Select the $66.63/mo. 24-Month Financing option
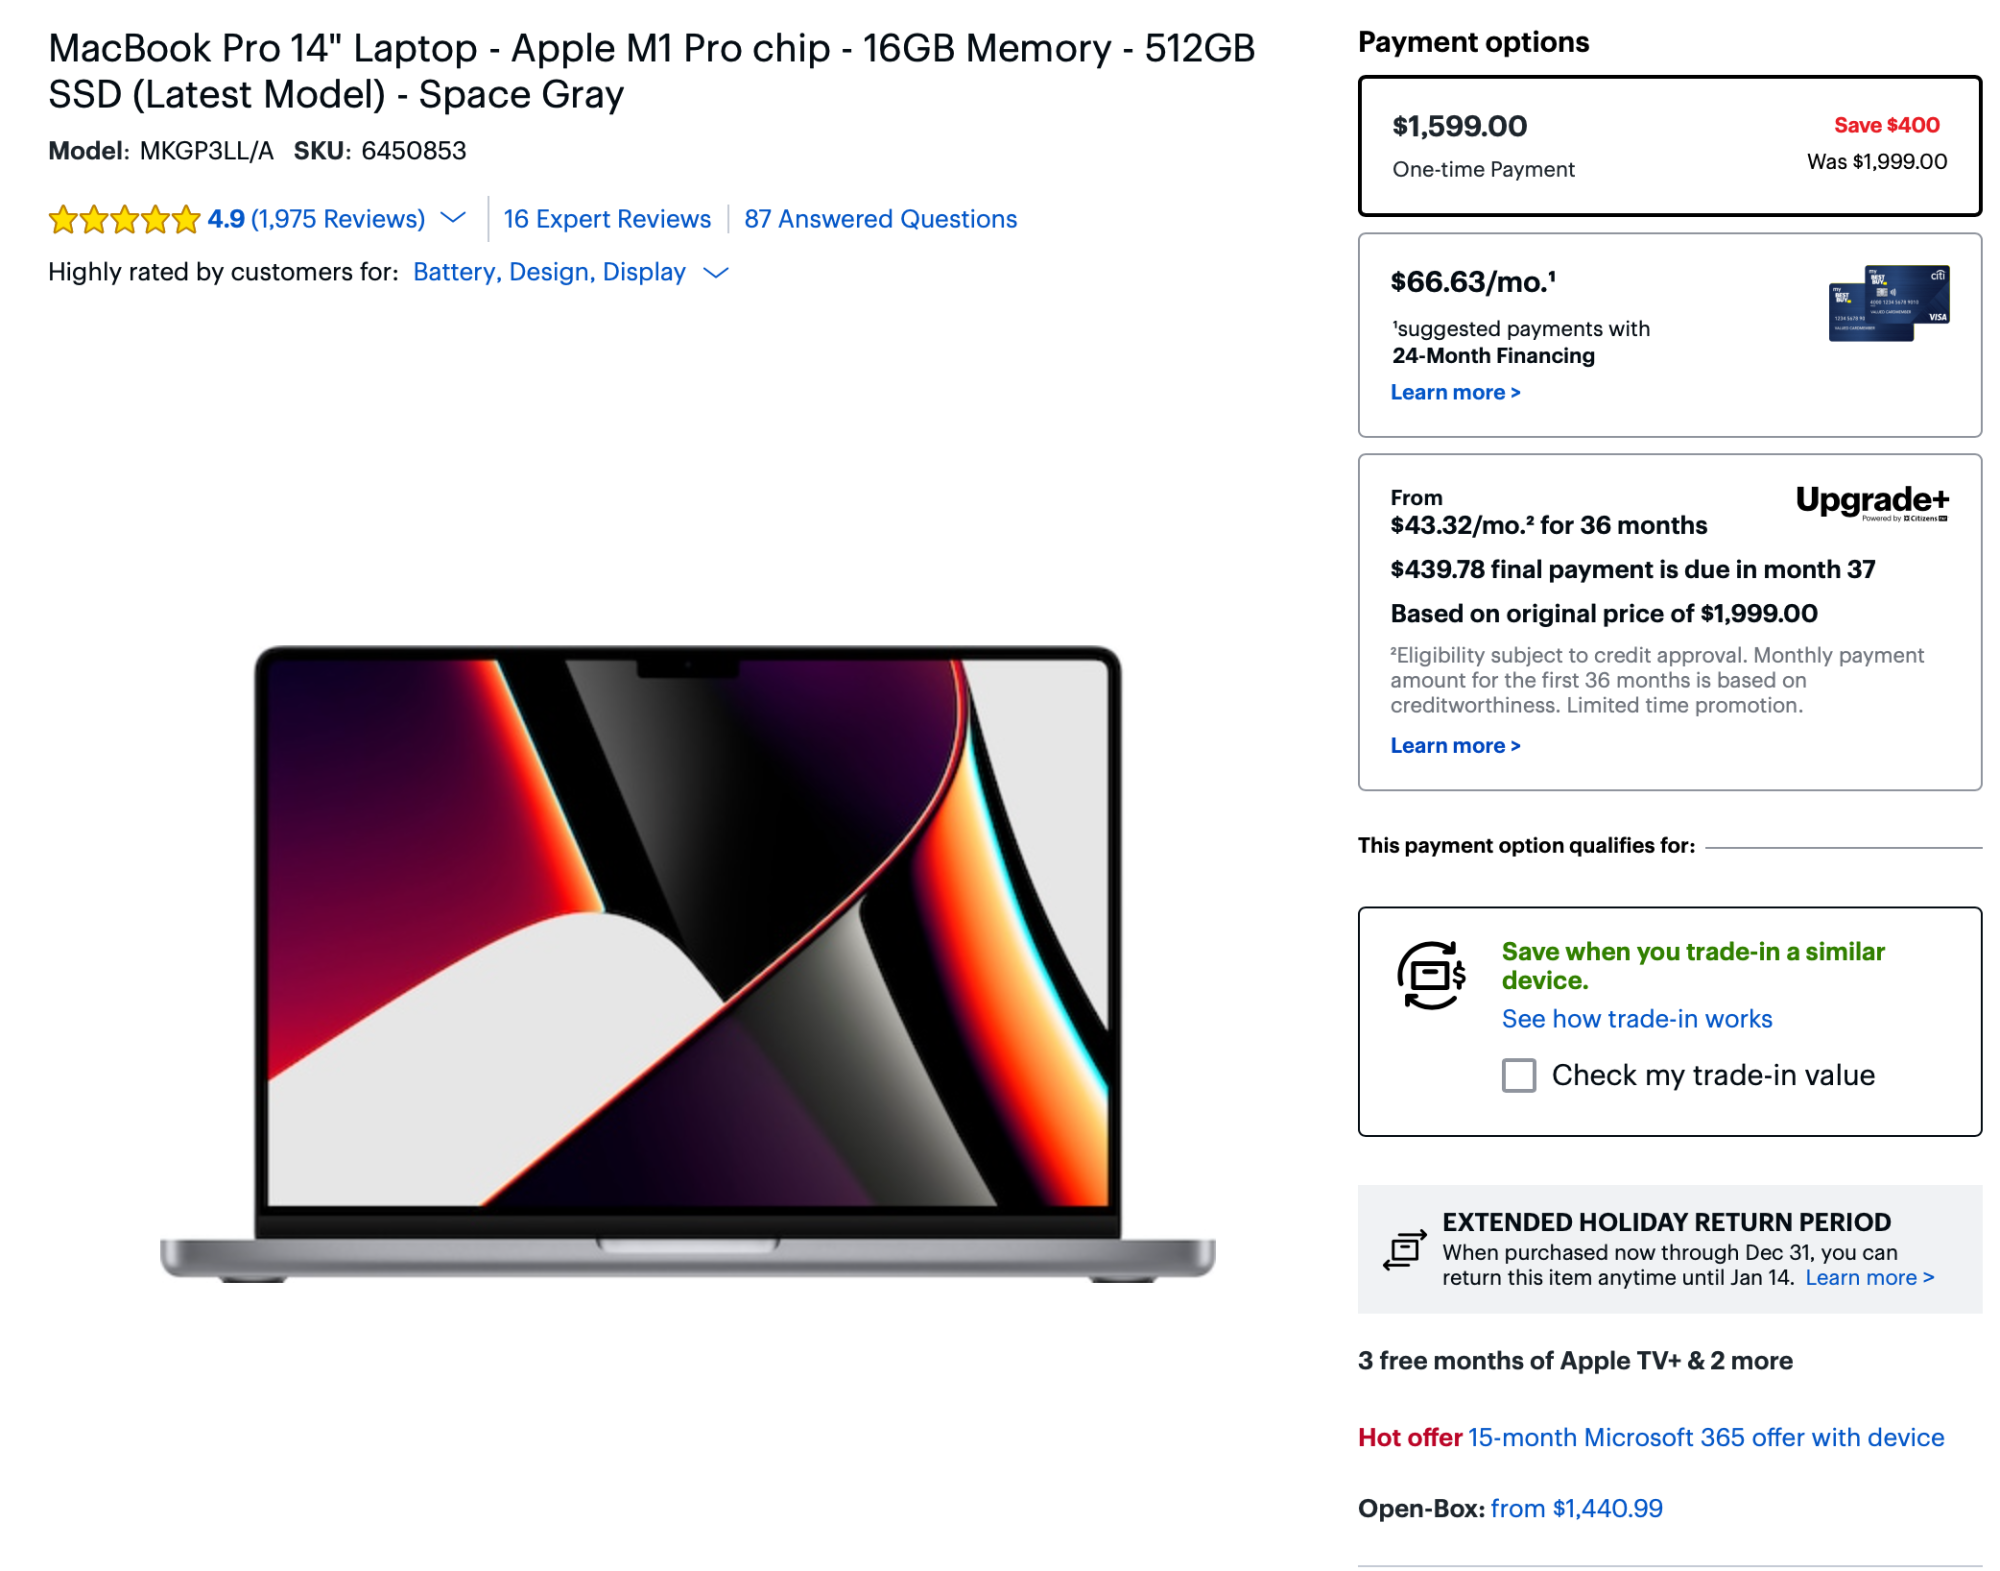Screen dimensions: 2000x1571 pos(1669,335)
